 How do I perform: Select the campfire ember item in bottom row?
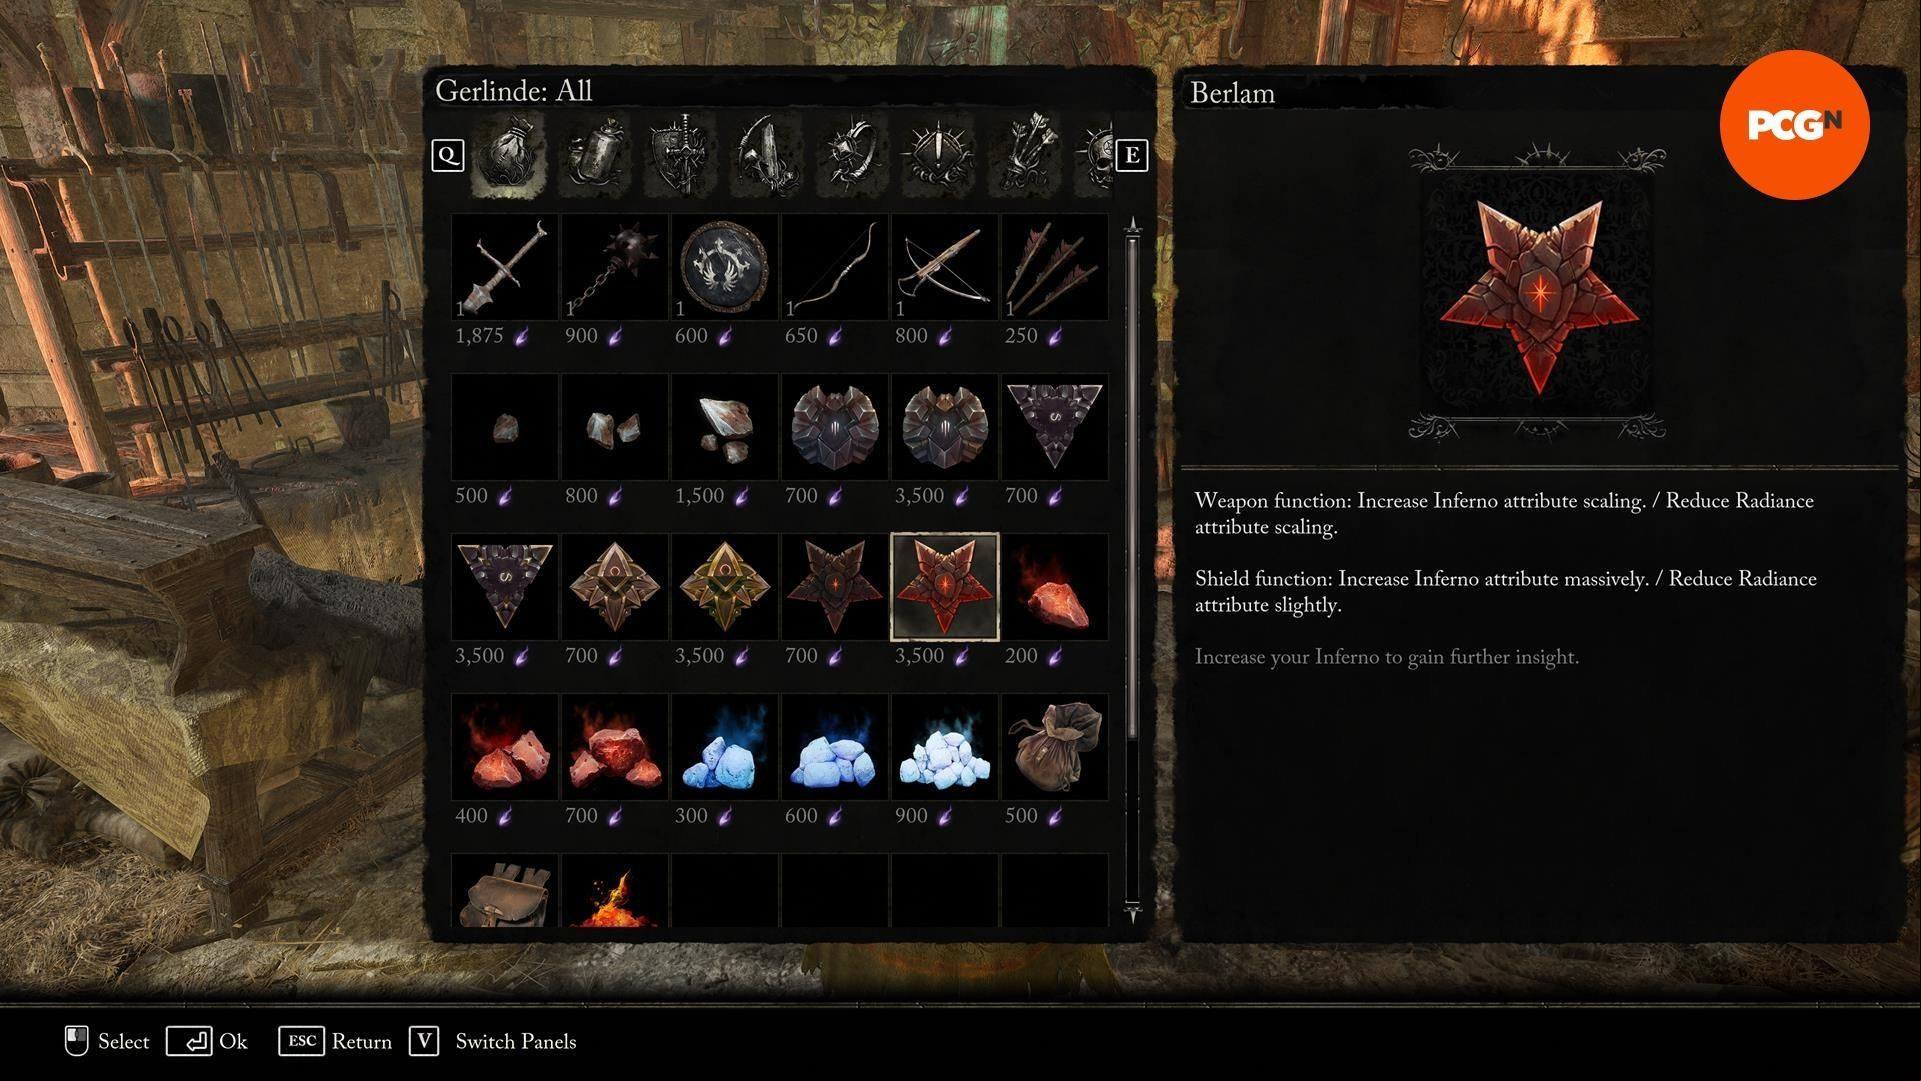[x=615, y=890]
